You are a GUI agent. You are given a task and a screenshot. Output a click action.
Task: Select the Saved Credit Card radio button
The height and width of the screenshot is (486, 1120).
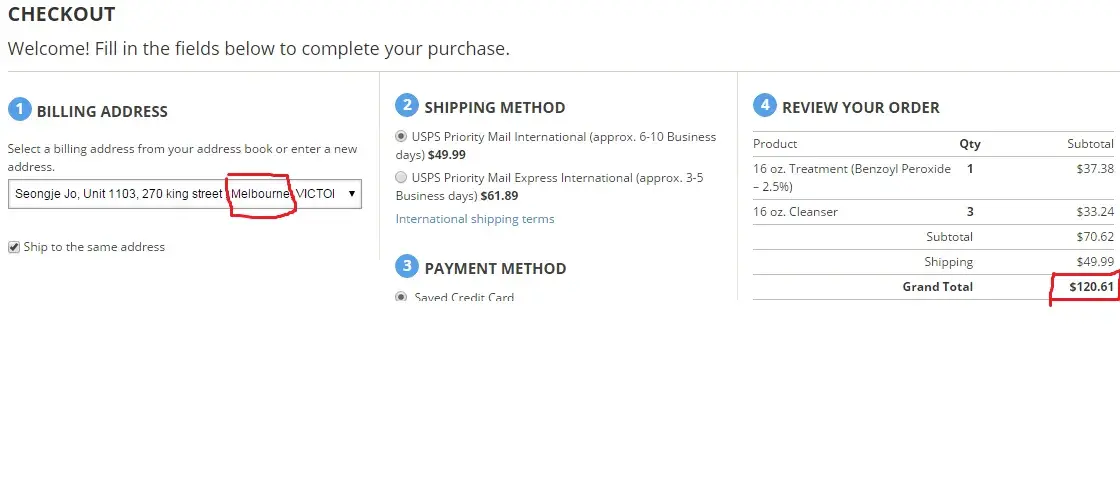pyautogui.click(x=401, y=297)
